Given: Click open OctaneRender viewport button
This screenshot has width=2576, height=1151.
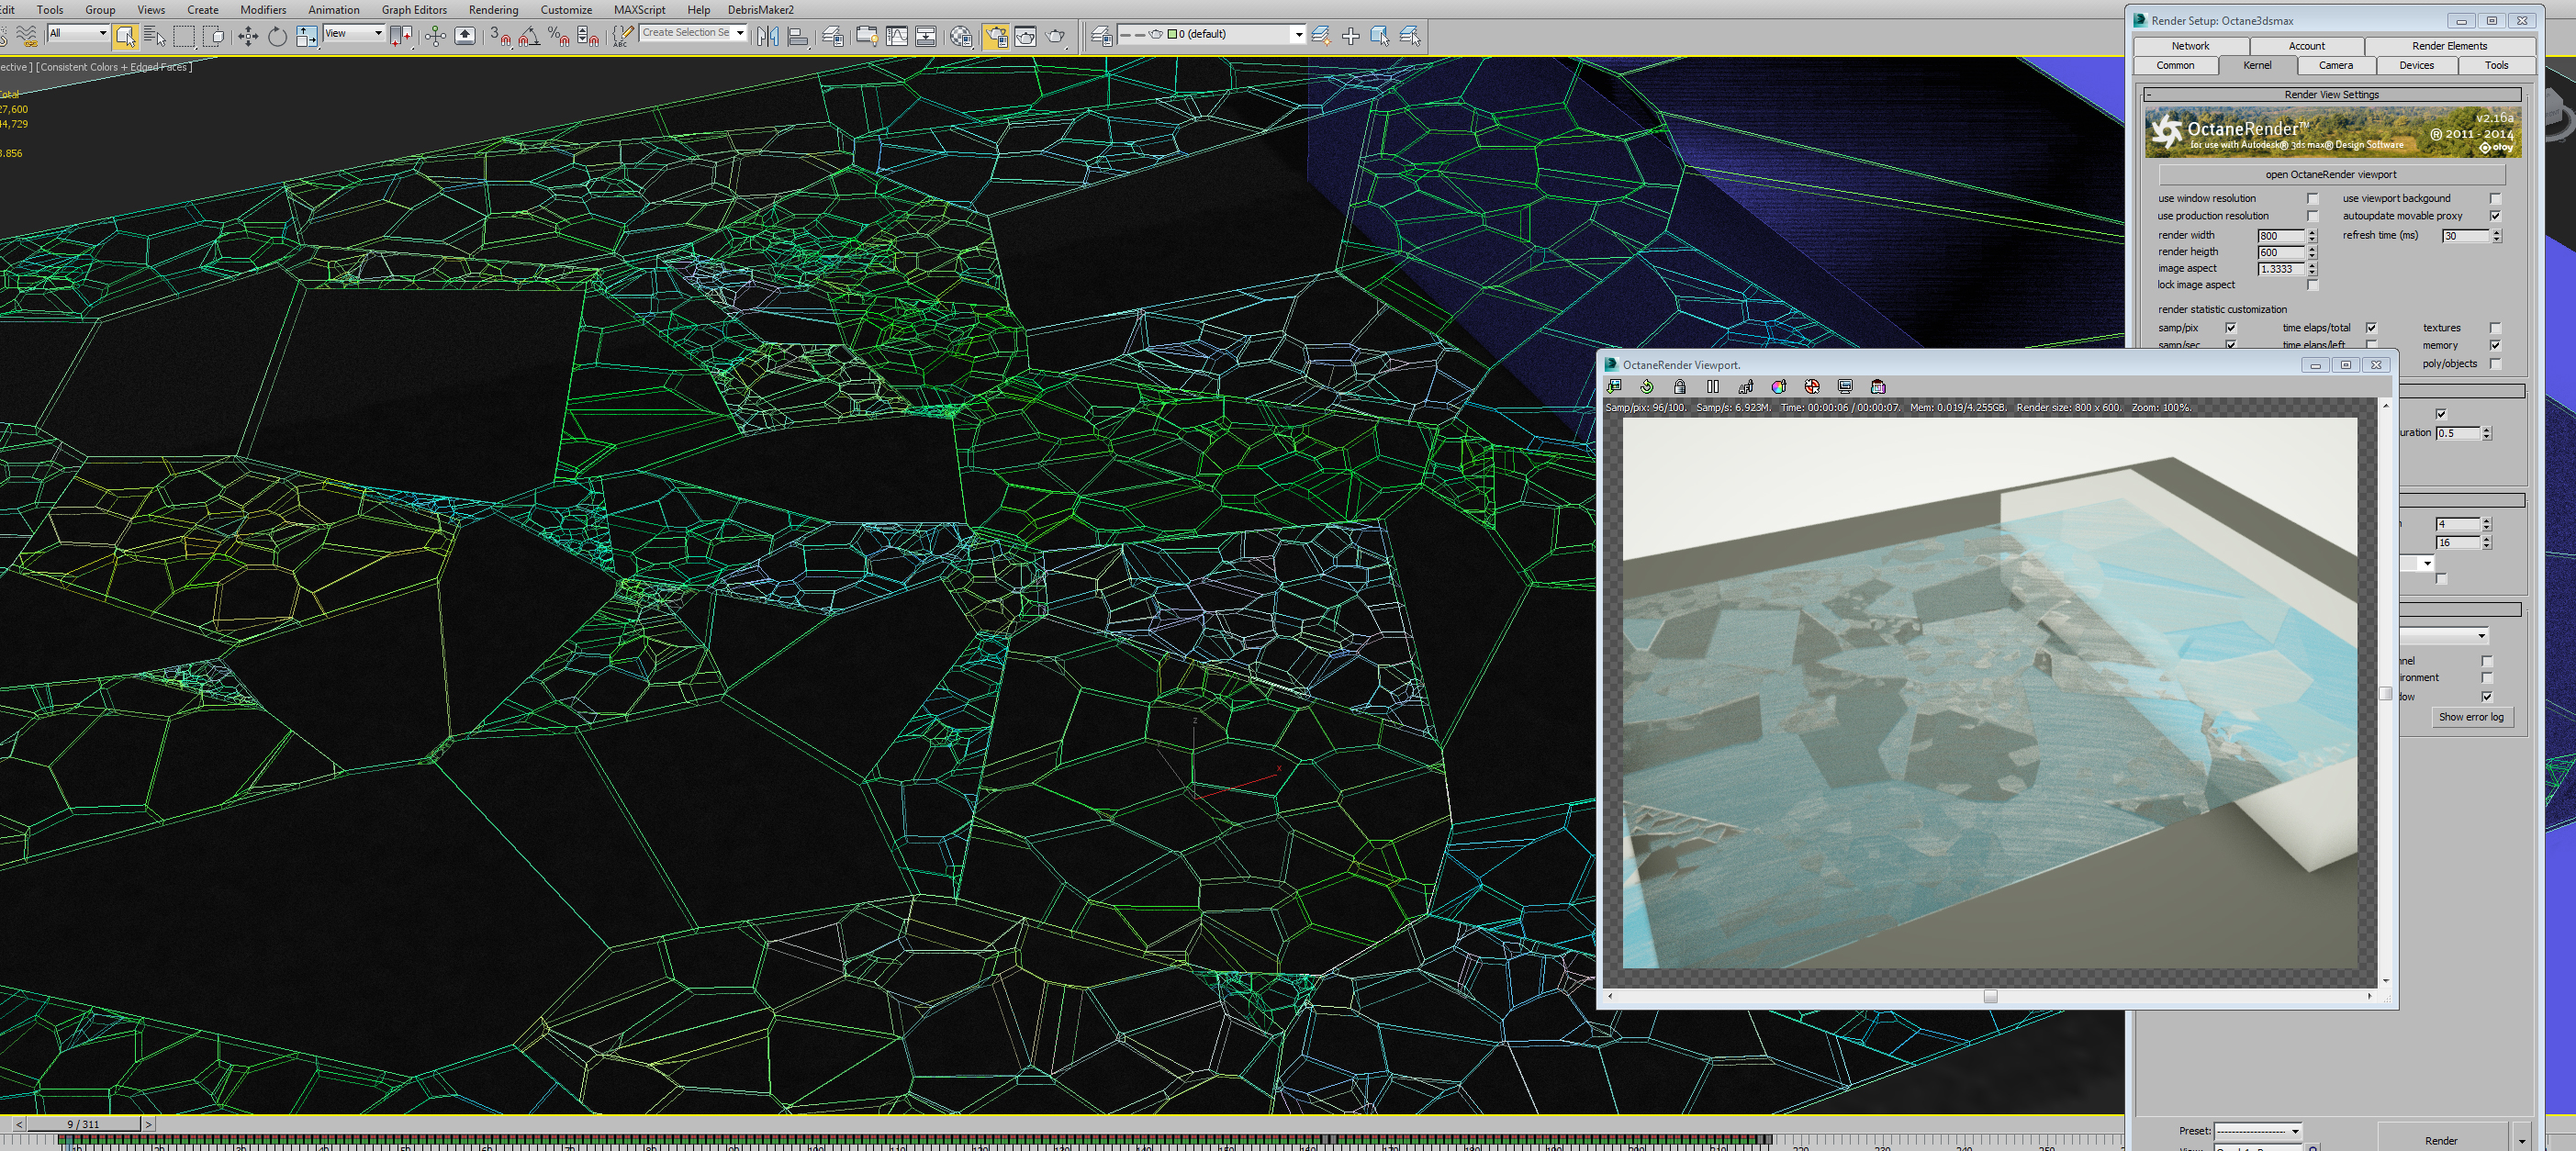Looking at the screenshot, I should (2330, 174).
